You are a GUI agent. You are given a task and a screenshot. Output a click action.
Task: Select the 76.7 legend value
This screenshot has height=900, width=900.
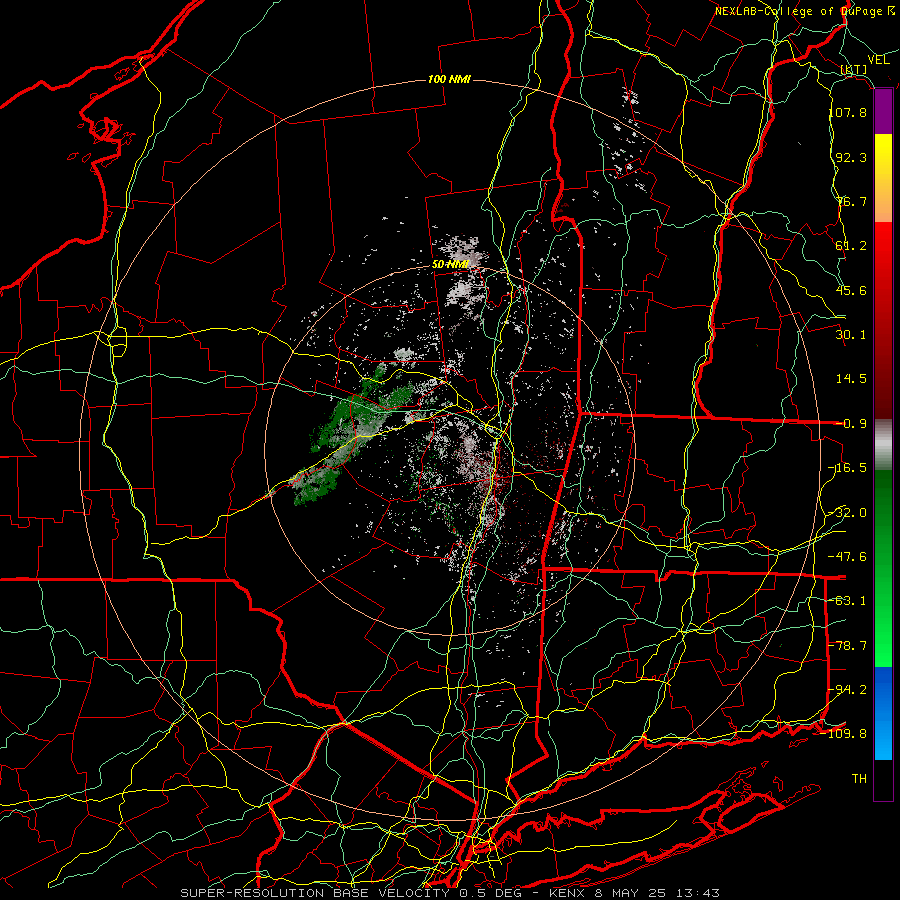point(851,201)
